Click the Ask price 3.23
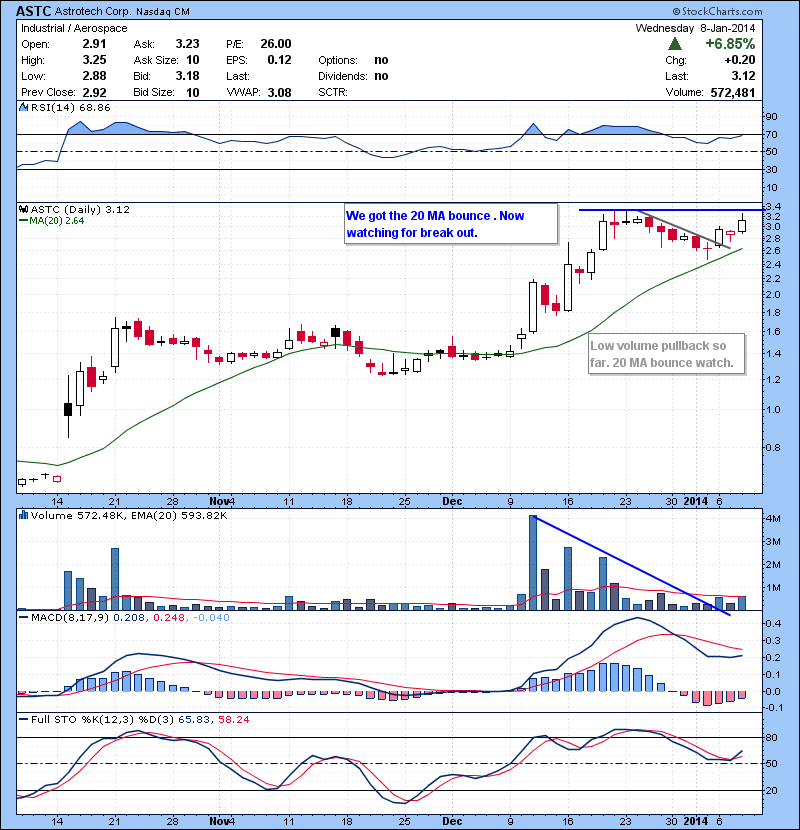Image resolution: width=800 pixels, height=830 pixels. click(187, 44)
